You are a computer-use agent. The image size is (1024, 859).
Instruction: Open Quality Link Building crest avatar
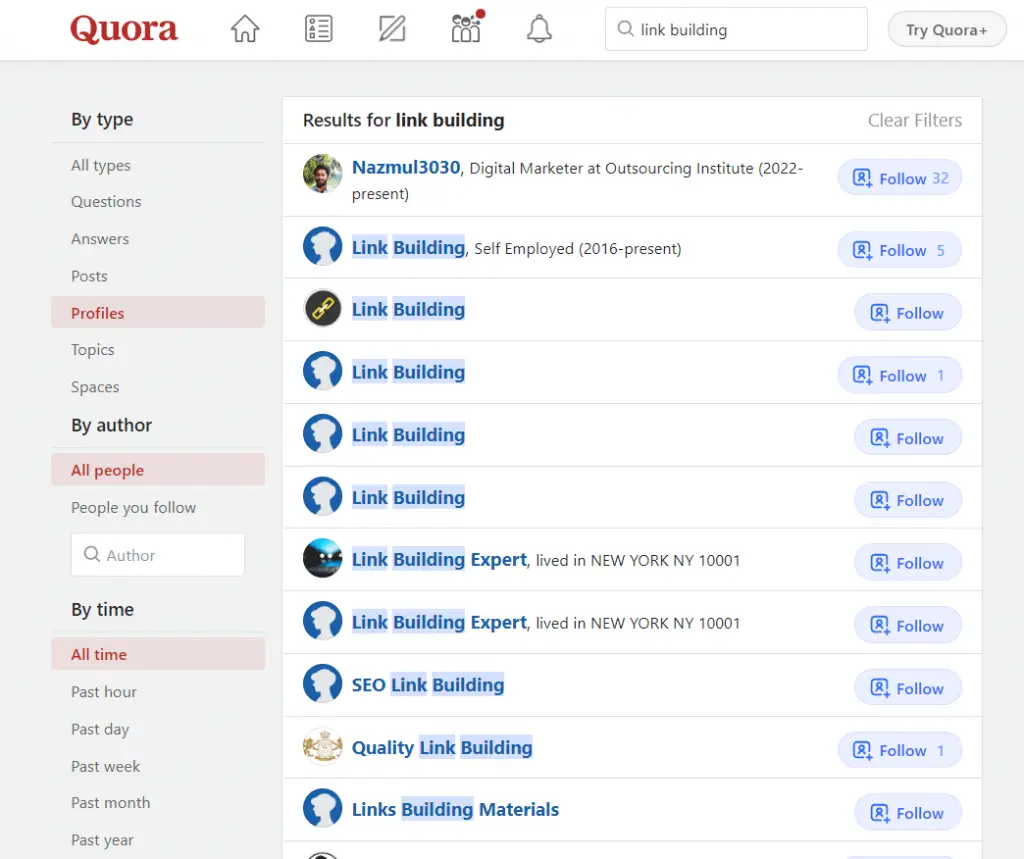[x=323, y=746]
